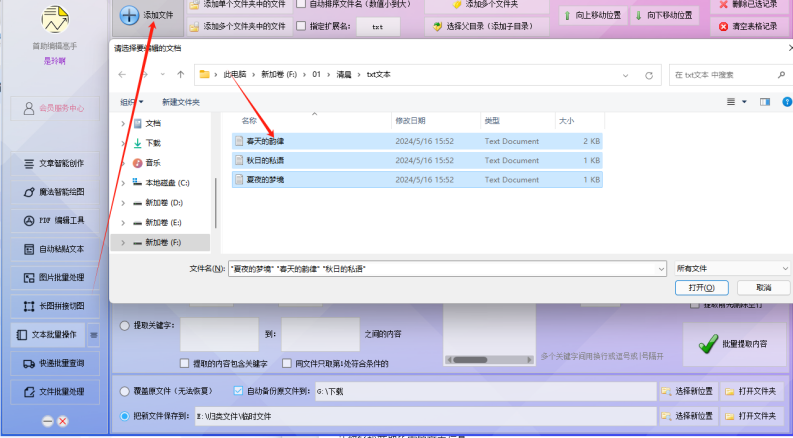
Task: Open 快递批量查询 in sidebar
Action: point(55,363)
